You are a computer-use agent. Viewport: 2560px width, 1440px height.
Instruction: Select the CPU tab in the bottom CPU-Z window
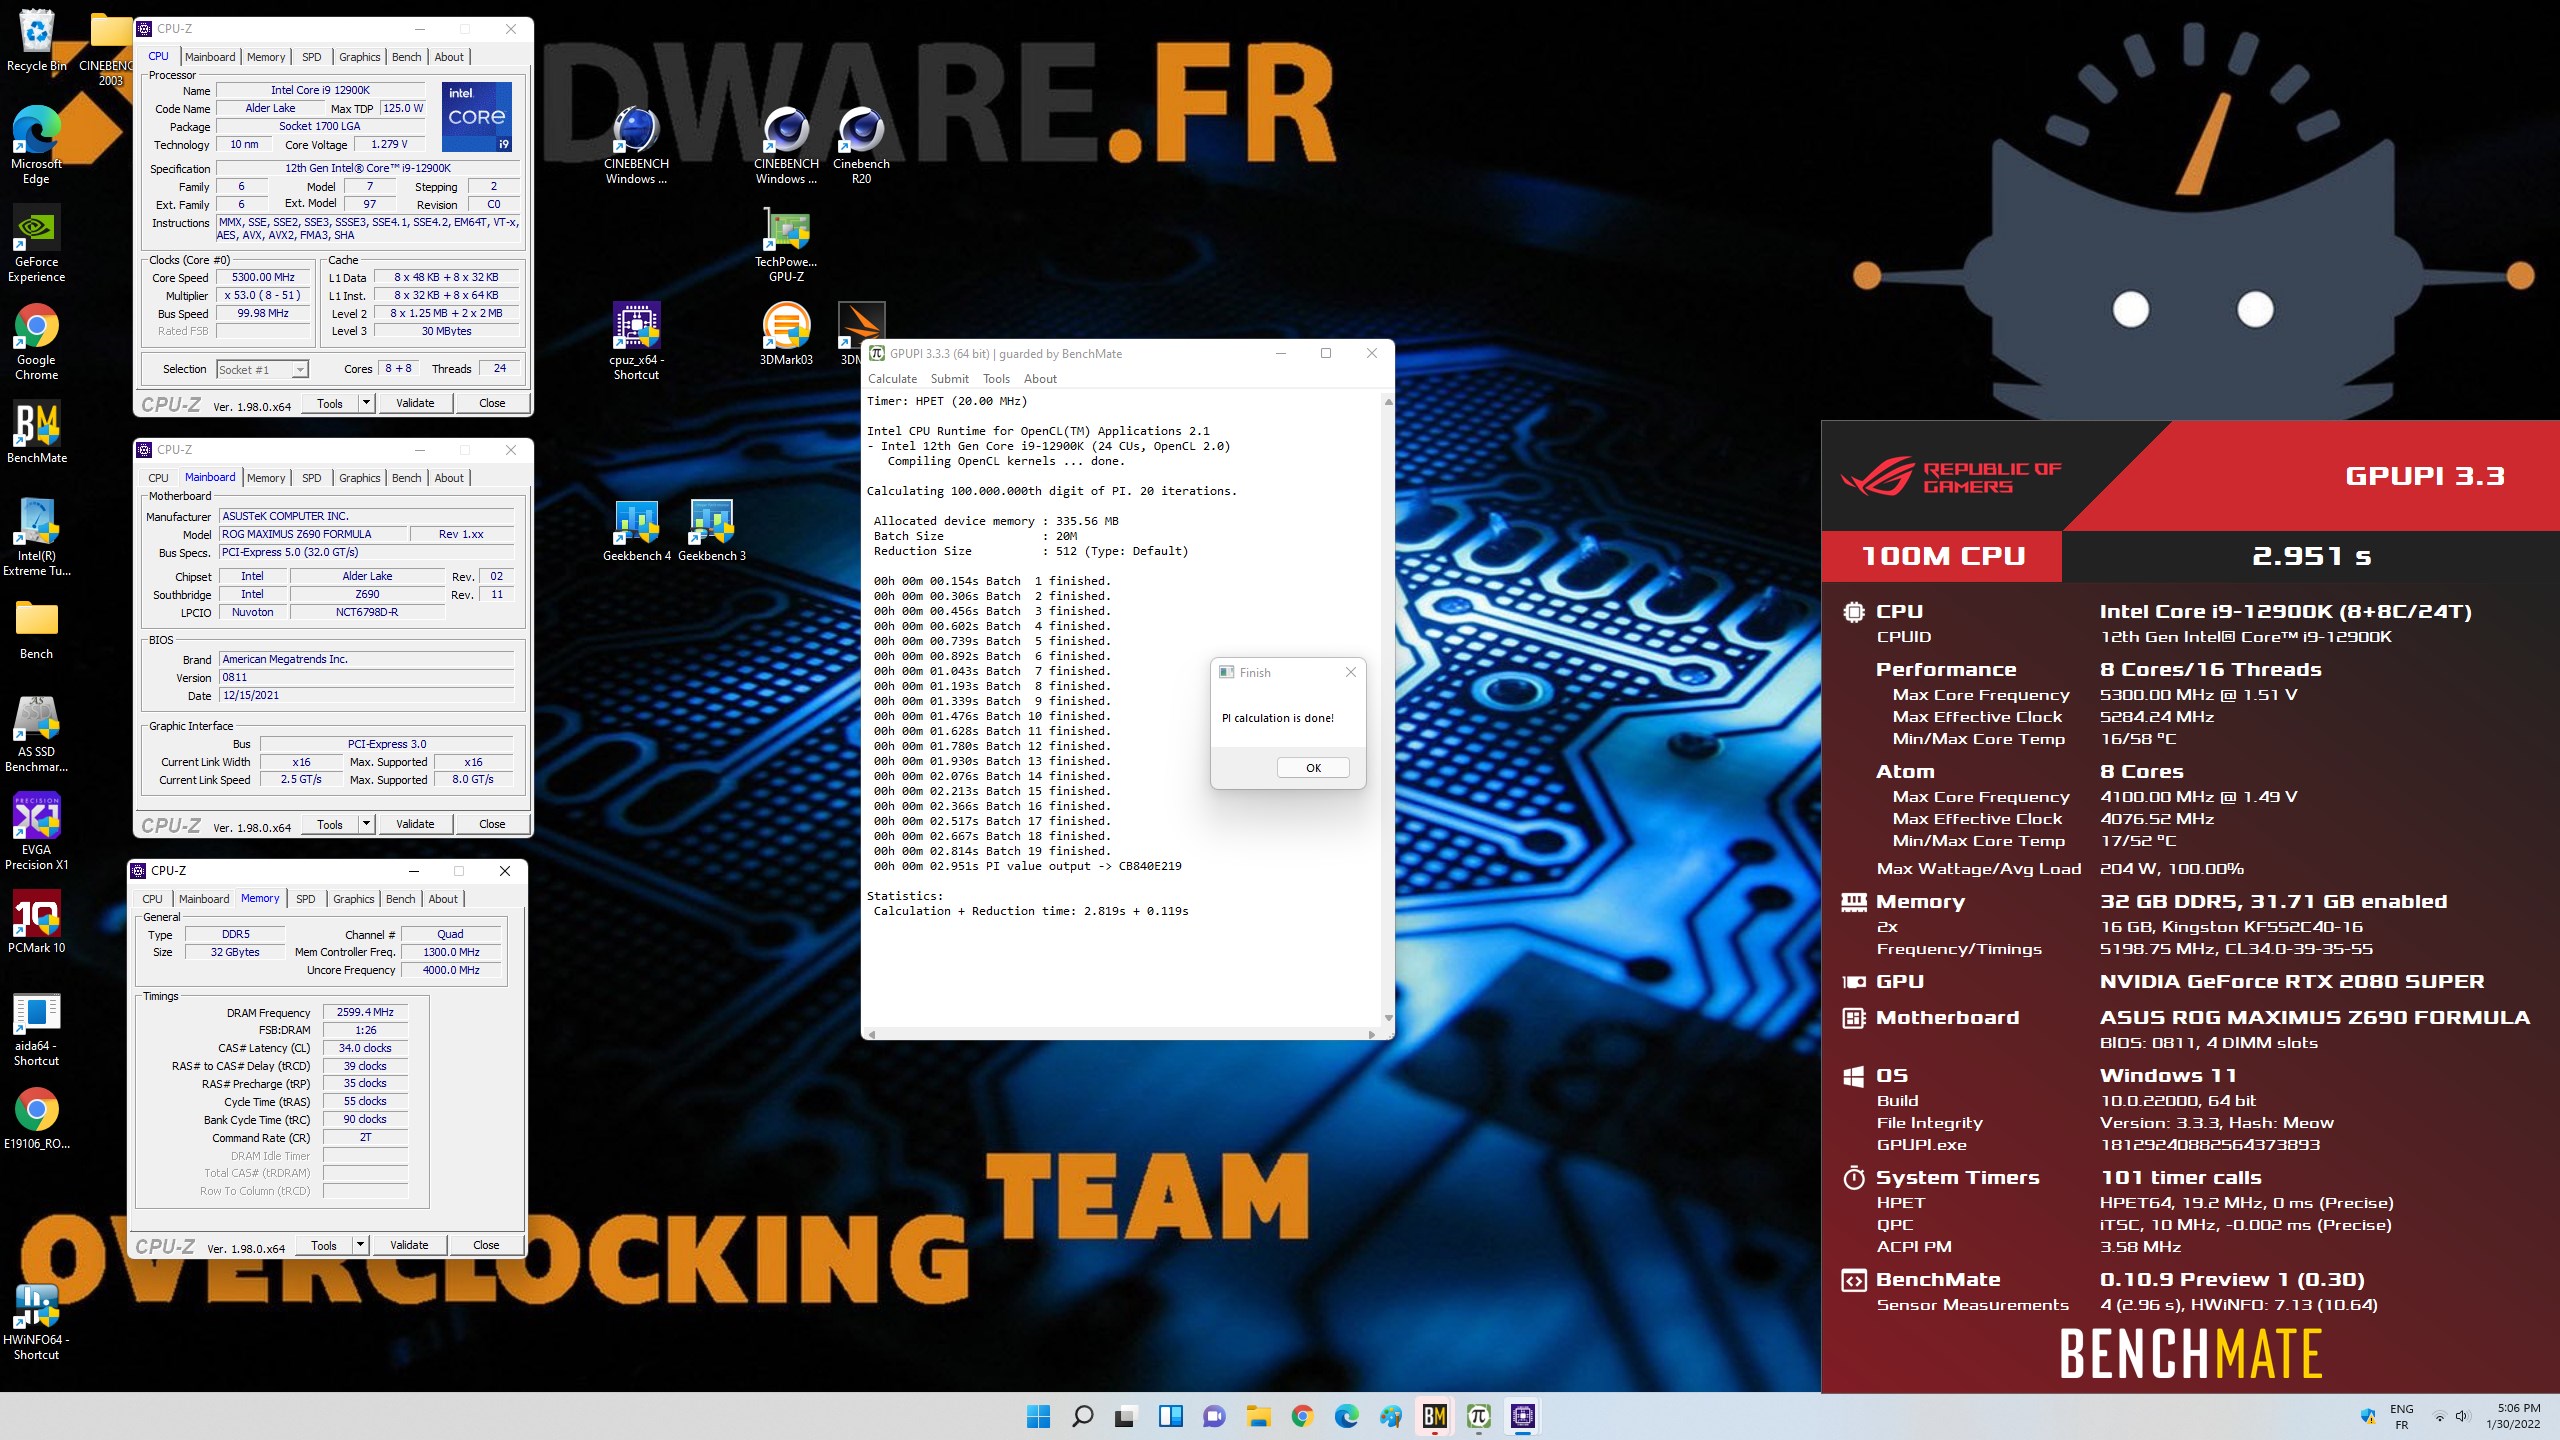tap(152, 899)
